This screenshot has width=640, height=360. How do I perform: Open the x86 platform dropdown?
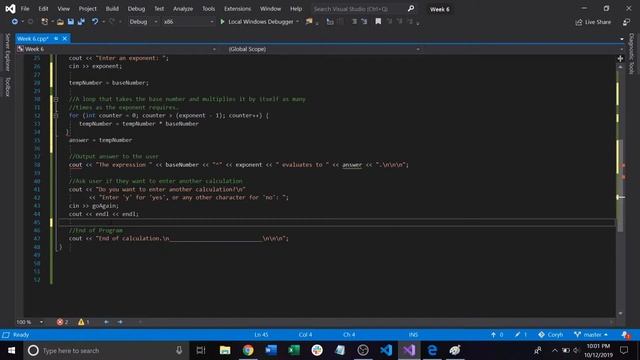click(x=188, y=22)
